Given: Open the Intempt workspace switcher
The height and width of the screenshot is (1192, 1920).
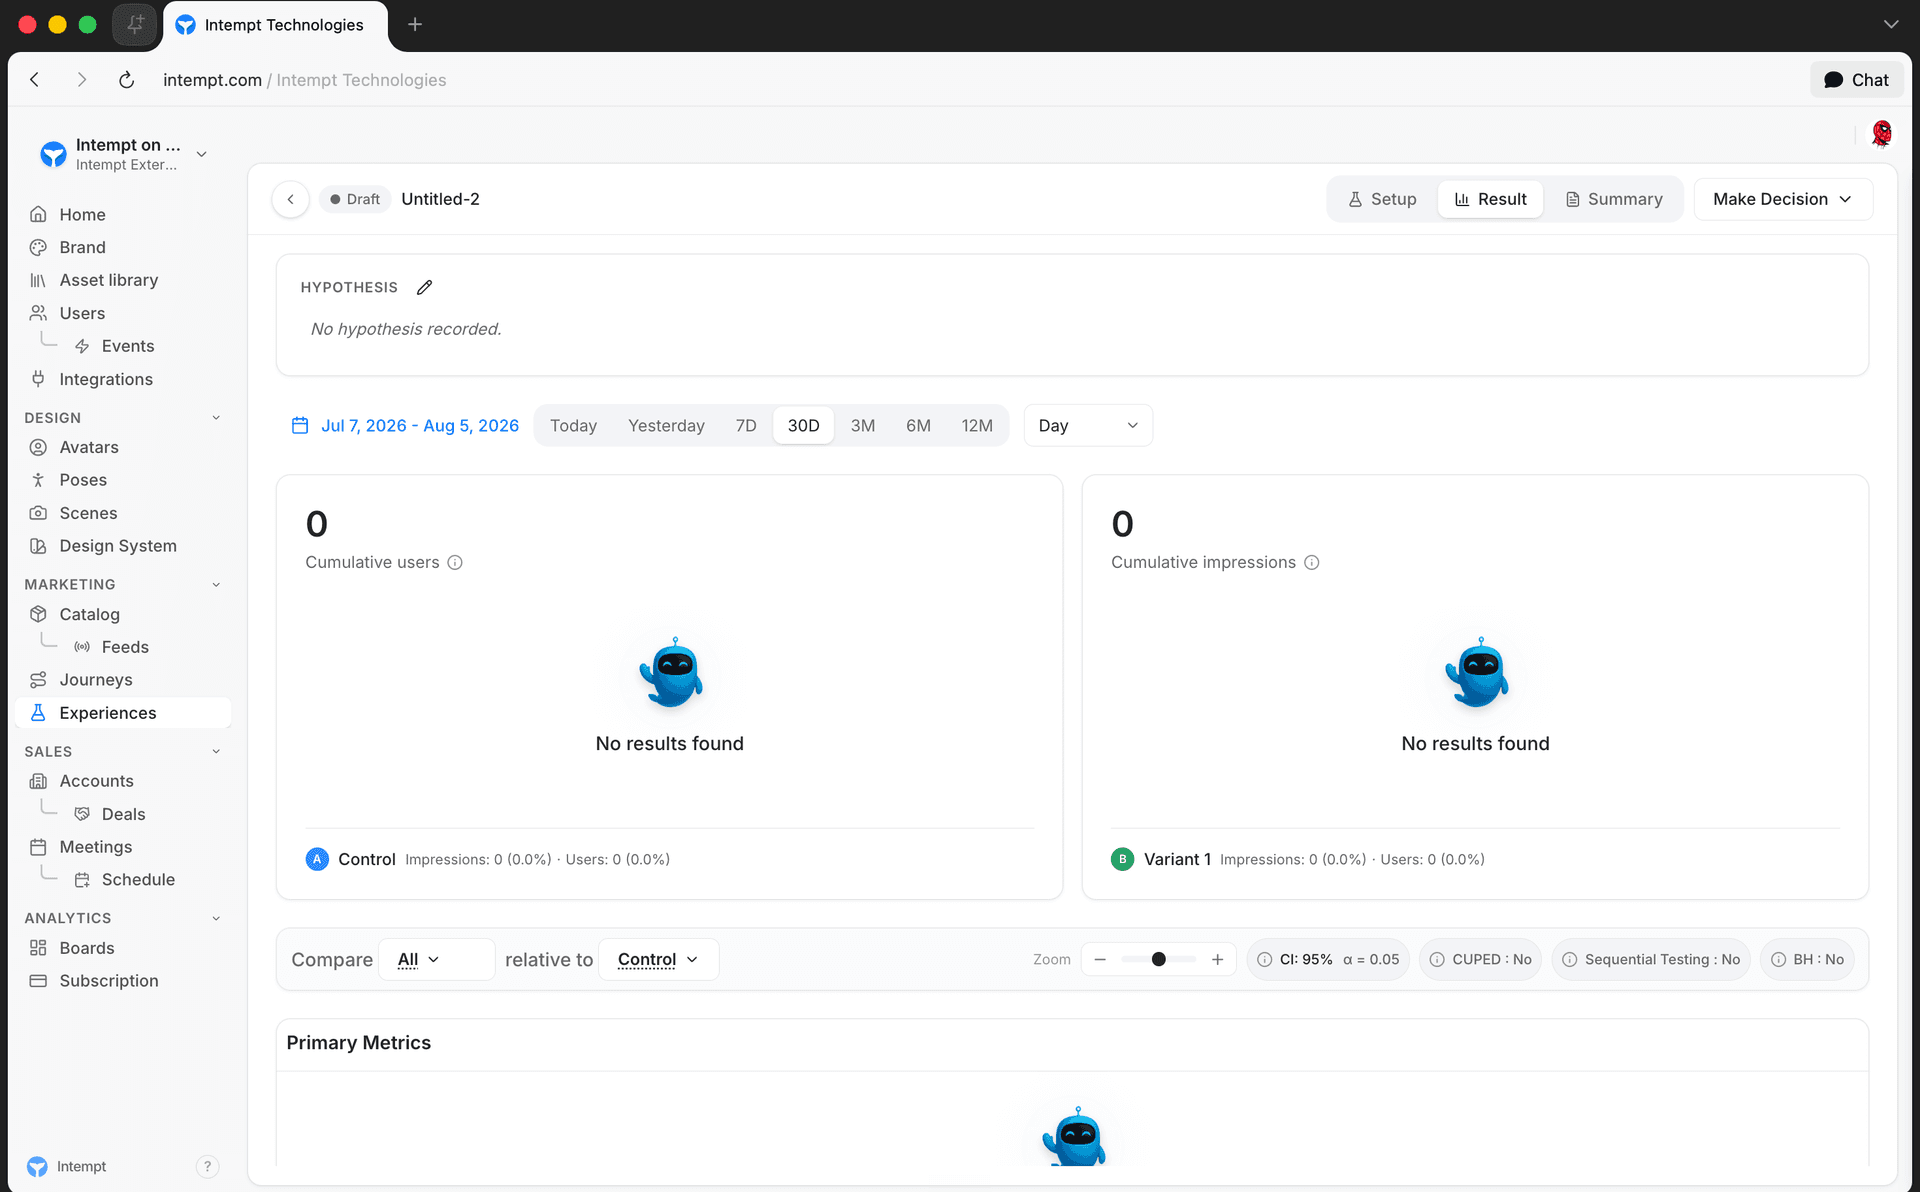Looking at the screenshot, I should pos(123,154).
